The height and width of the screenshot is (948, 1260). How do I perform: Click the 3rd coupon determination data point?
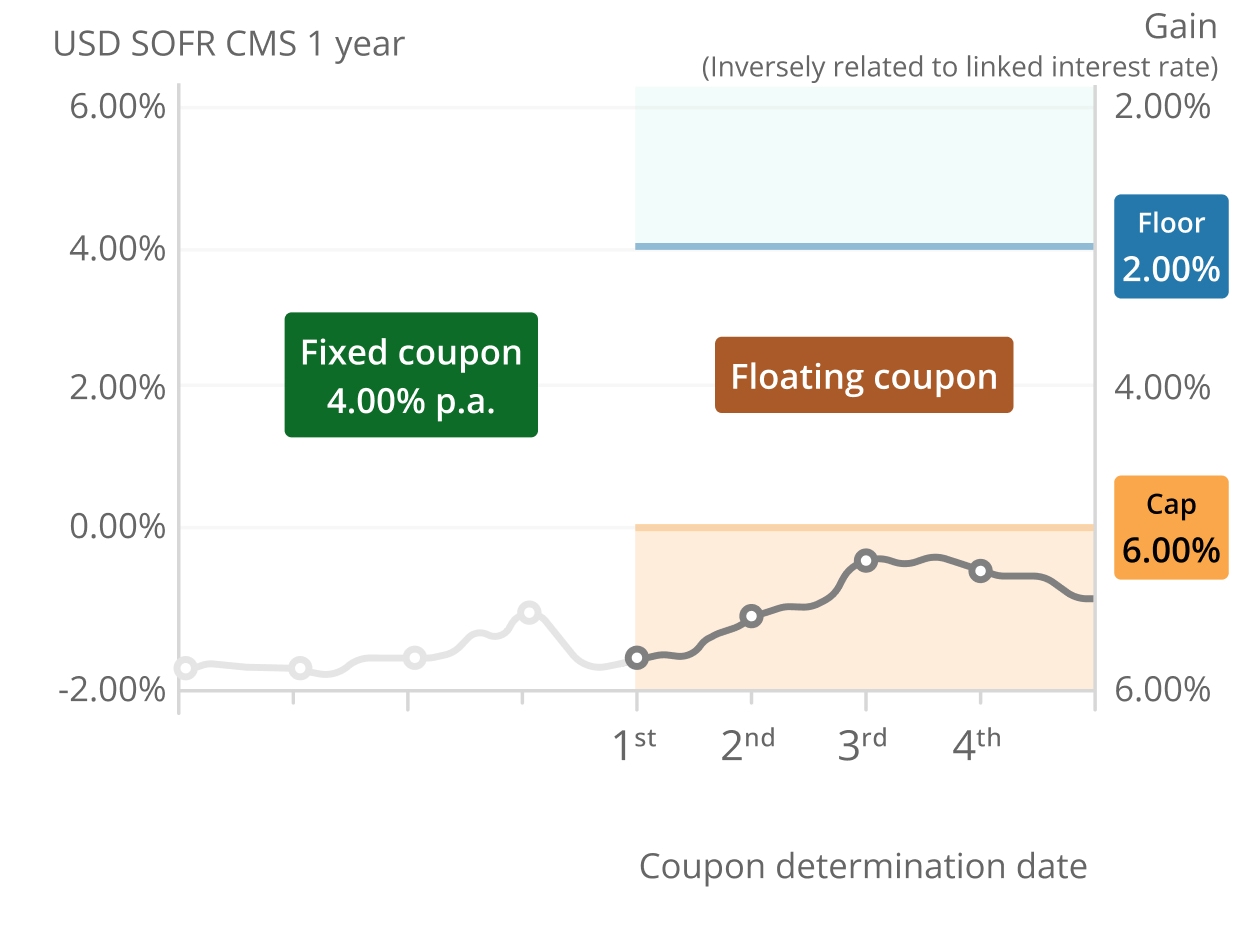[867, 560]
